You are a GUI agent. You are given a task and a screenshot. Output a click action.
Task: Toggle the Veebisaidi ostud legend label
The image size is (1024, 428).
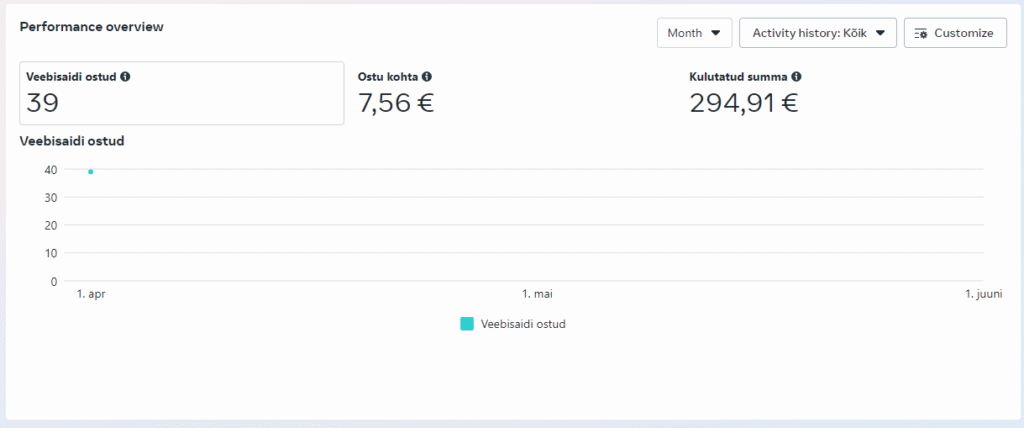(x=523, y=324)
